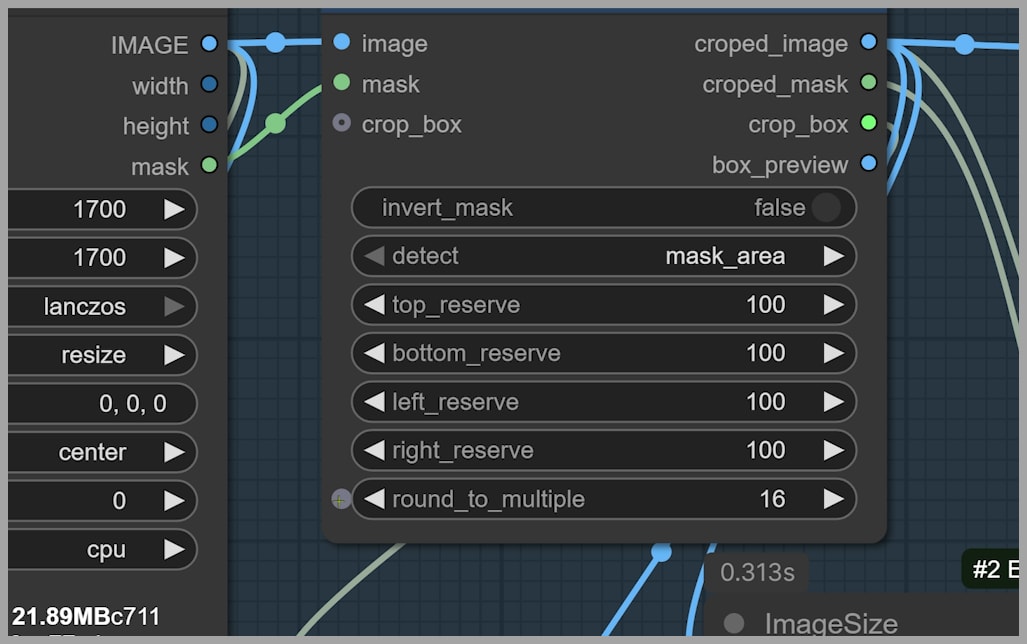Image resolution: width=1027 pixels, height=644 pixels.
Task: Click the ImageSize node collapse dot
Action: coord(734,624)
